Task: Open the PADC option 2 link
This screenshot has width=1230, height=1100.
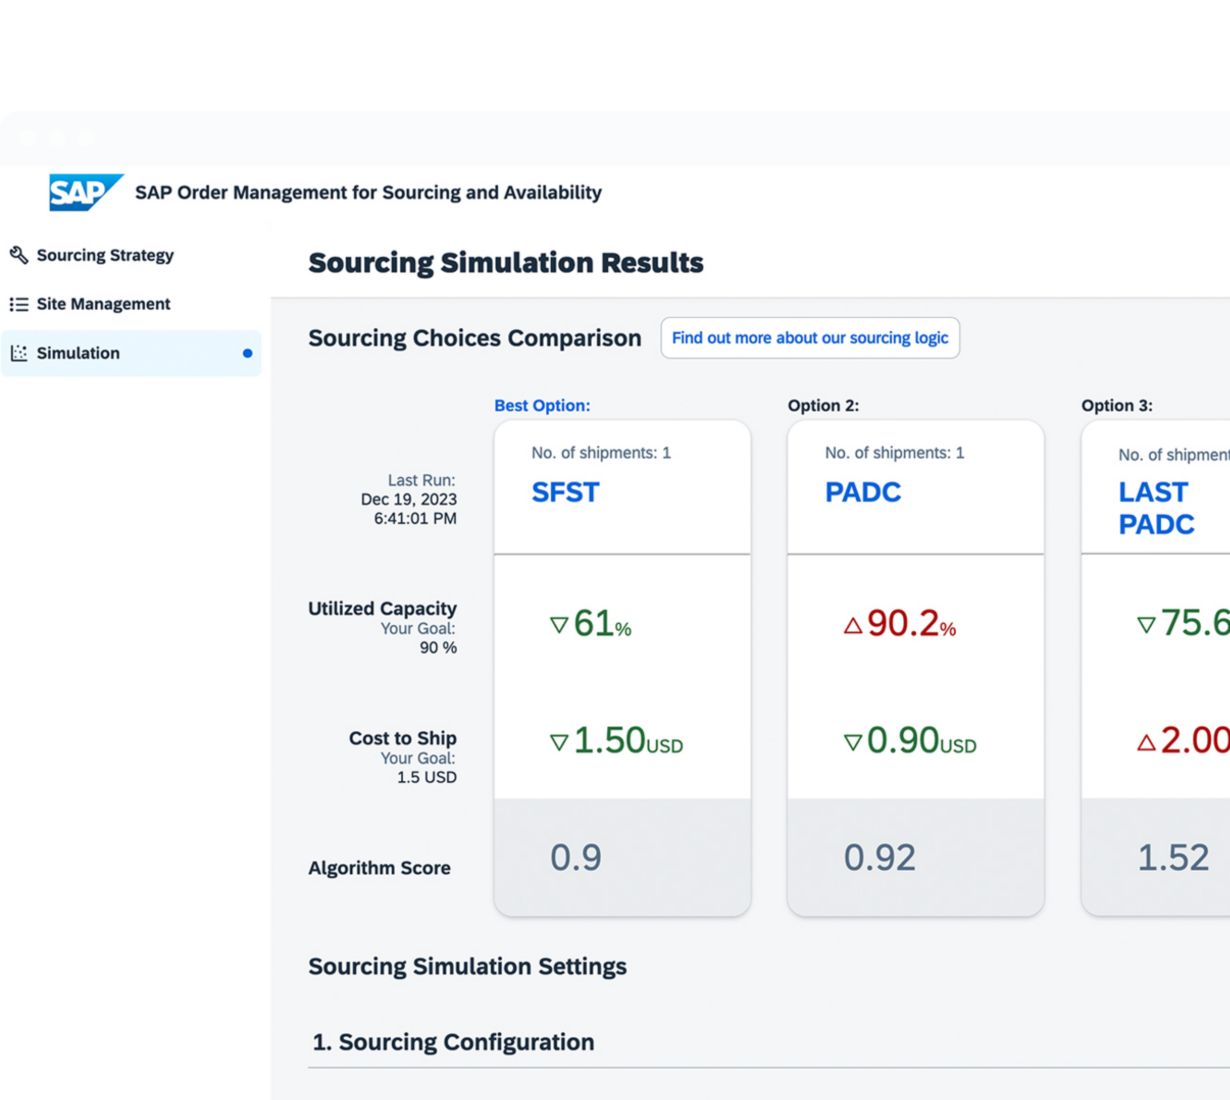Action: click(862, 492)
